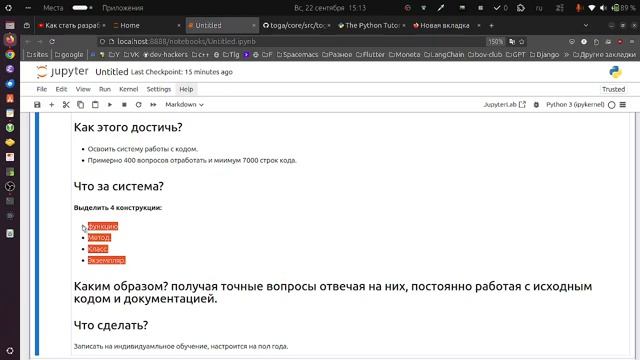Click the debugger bug icon

click(536, 105)
